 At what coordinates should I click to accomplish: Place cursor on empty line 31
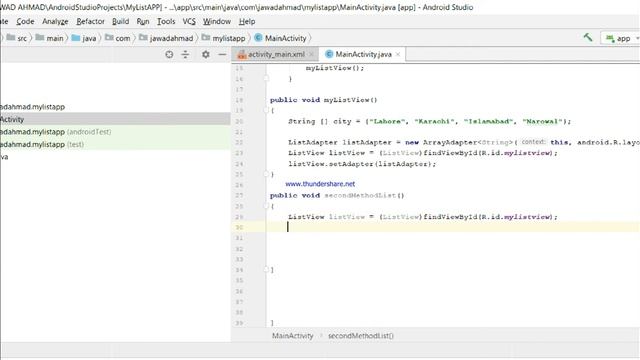tap(453, 238)
